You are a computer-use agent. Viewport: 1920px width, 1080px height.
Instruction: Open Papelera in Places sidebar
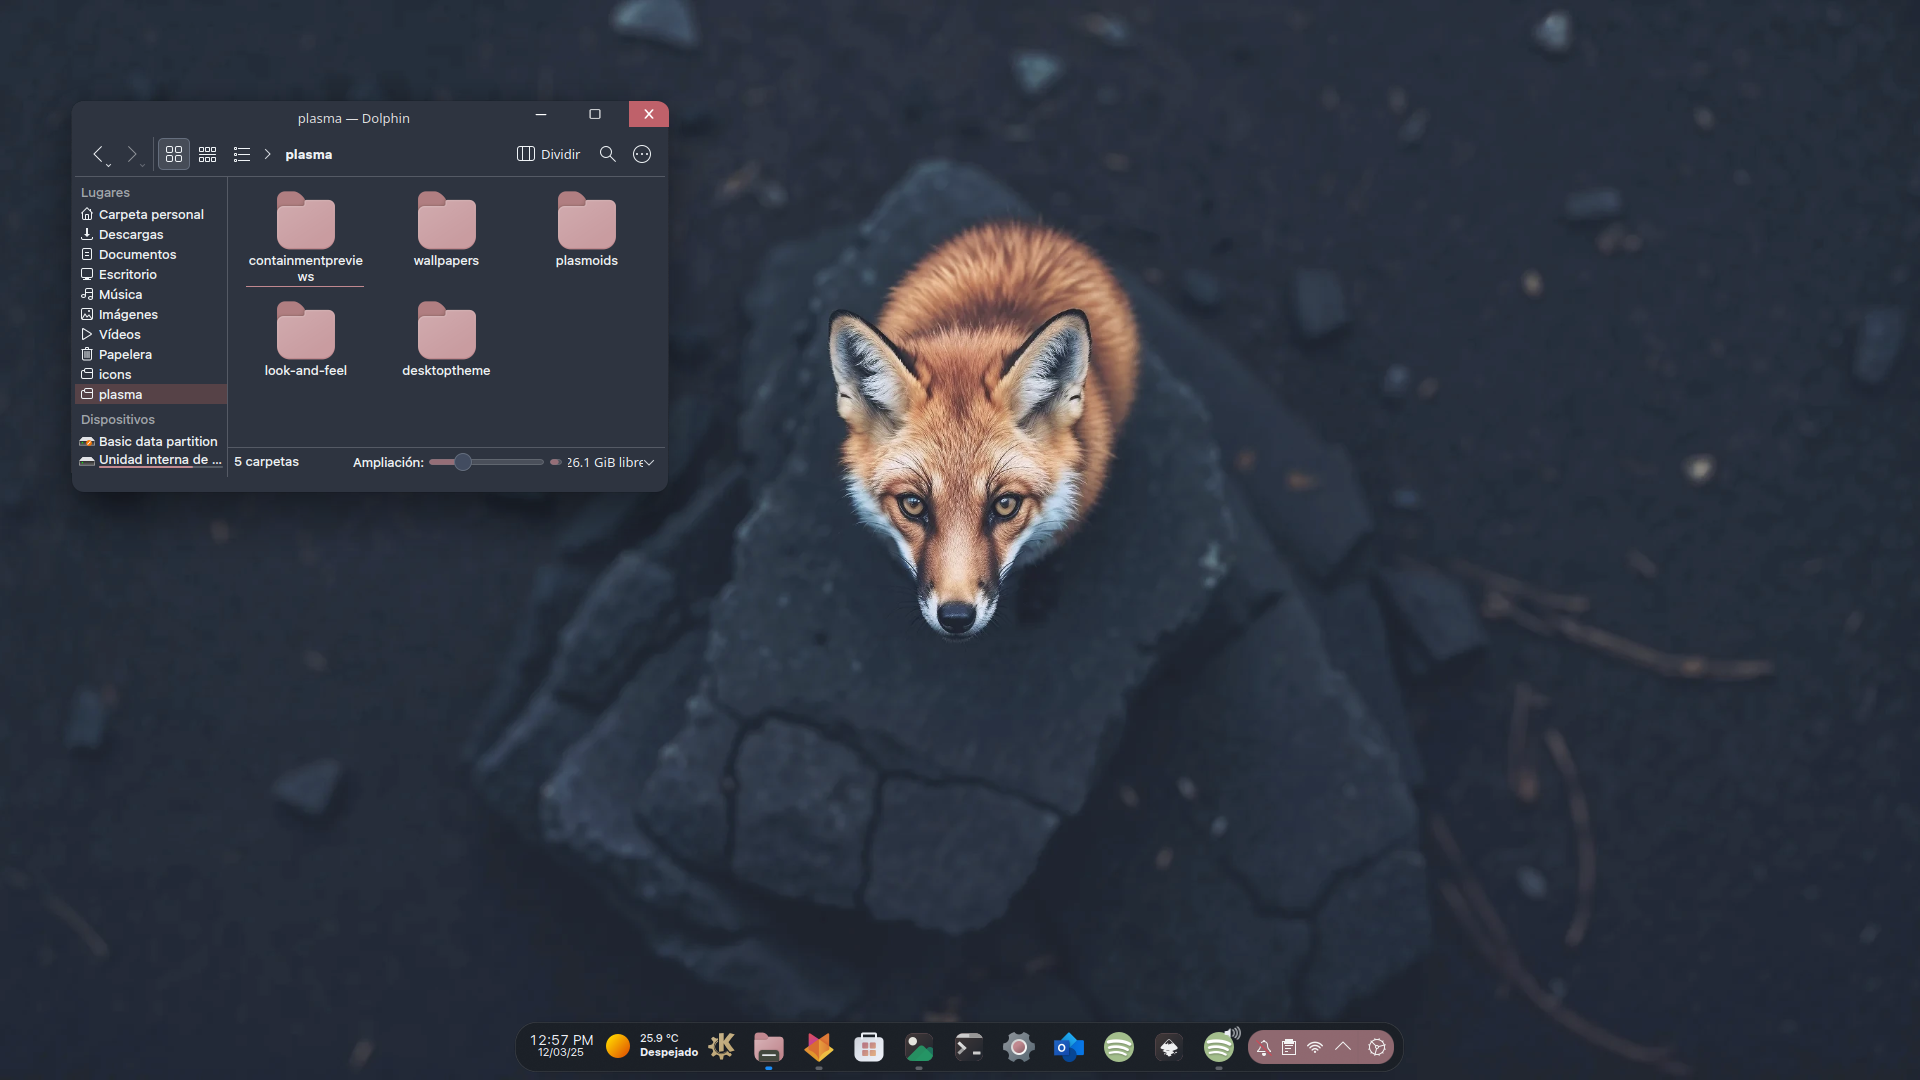[x=151, y=354]
